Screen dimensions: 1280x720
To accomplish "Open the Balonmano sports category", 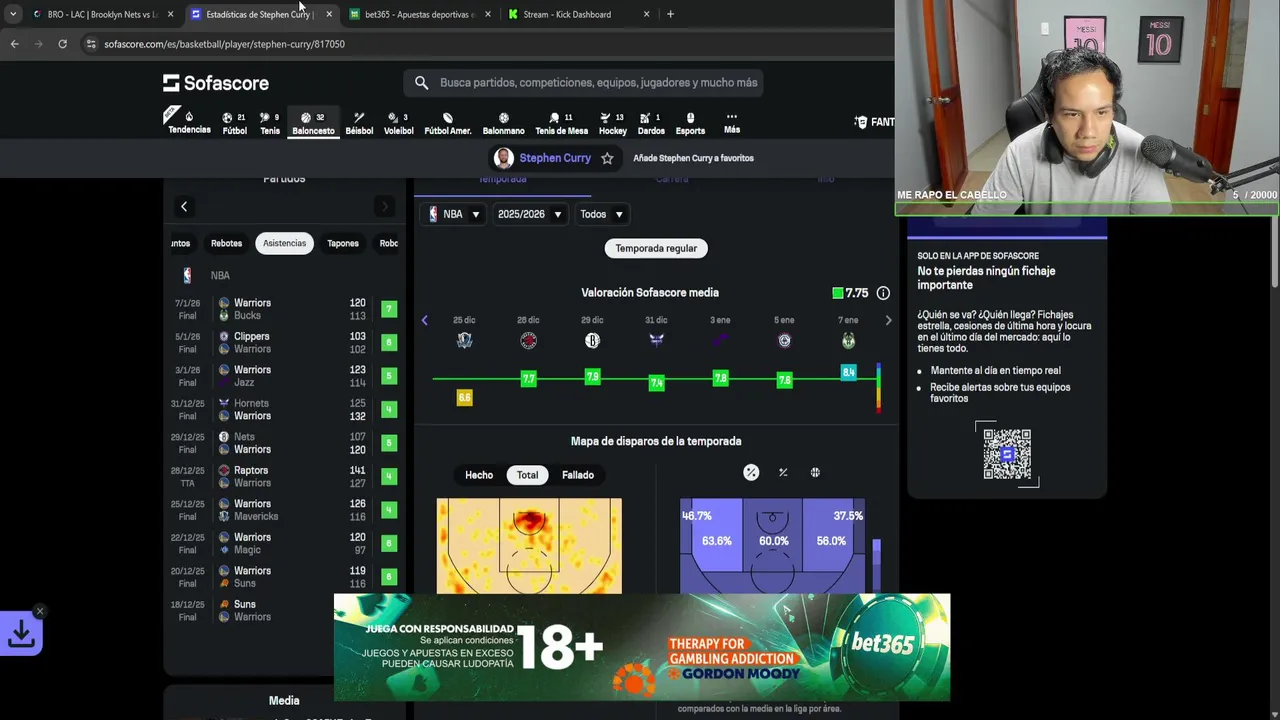I will pos(503,123).
